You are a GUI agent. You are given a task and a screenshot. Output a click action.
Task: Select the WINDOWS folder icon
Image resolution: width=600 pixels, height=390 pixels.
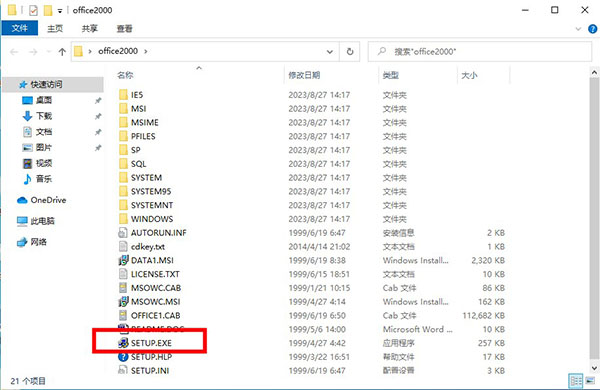(123, 219)
